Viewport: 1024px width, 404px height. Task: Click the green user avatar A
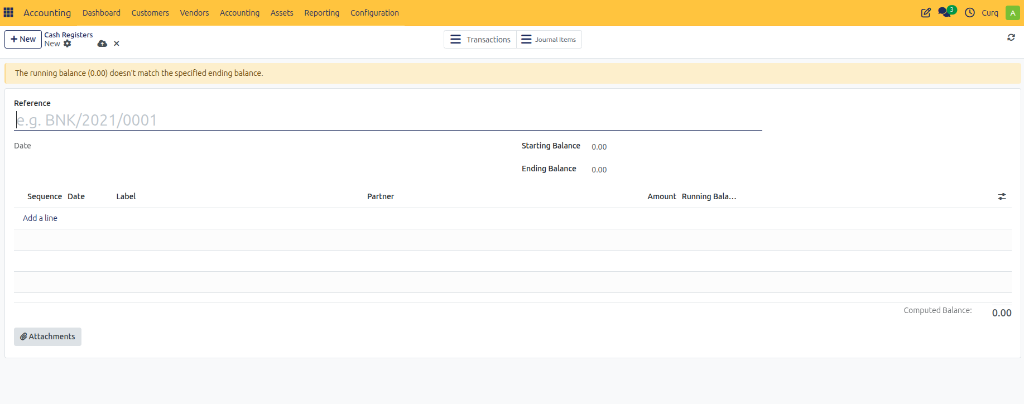pyautogui.click(x=1012, y=12)
